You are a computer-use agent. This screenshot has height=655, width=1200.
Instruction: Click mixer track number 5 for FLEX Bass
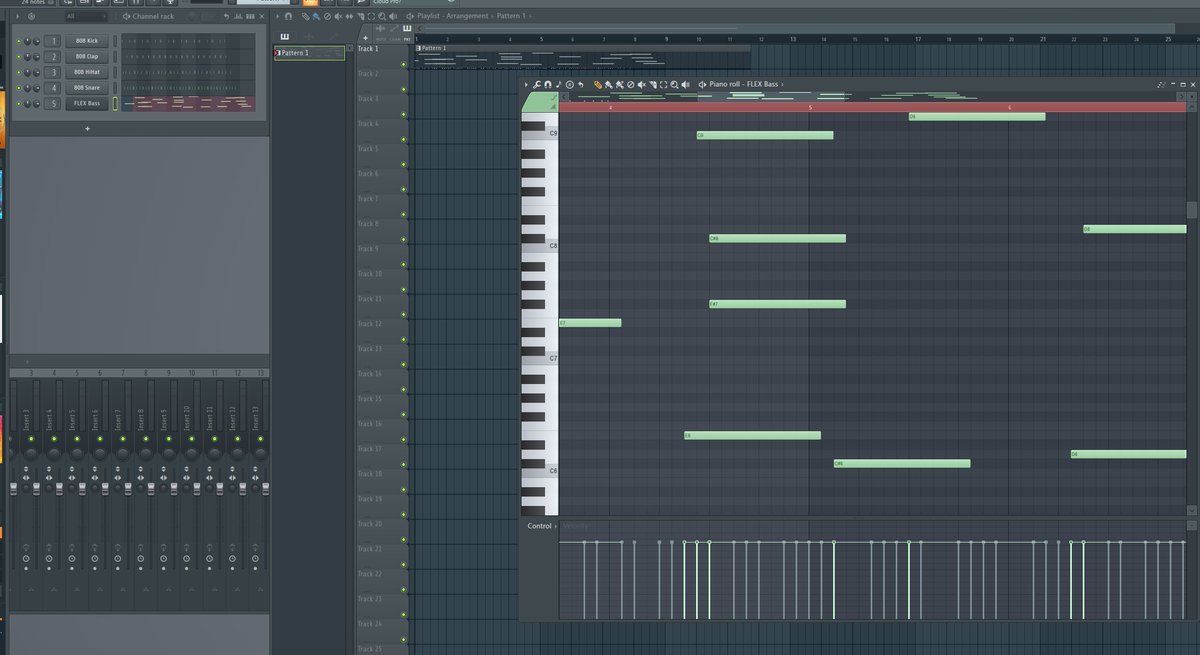point(53,103)
